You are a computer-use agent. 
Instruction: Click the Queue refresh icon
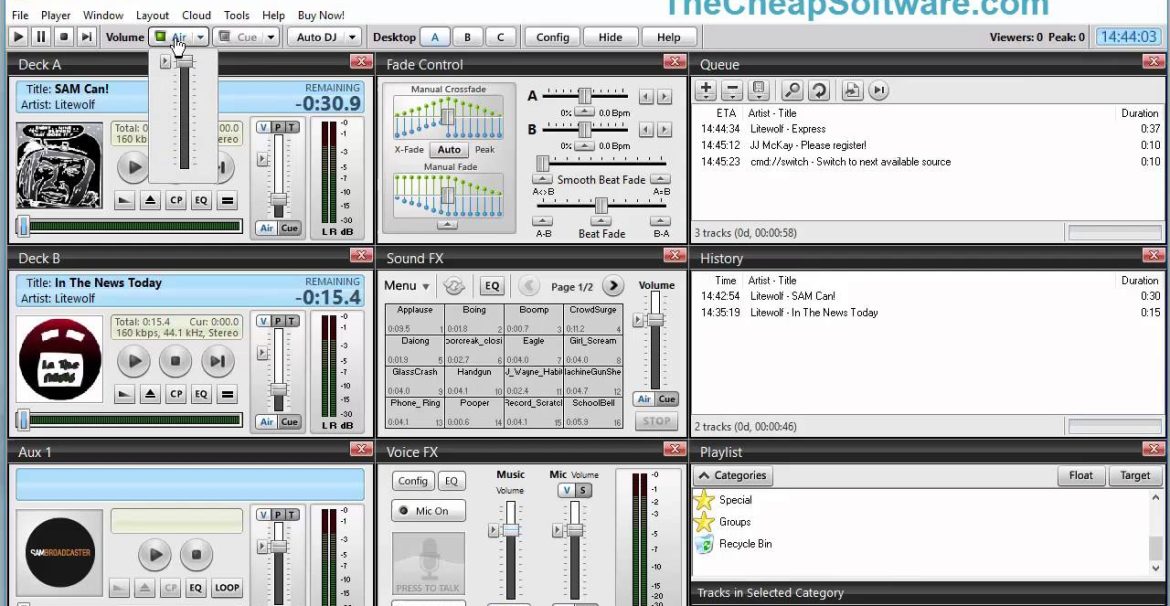pyautogui.click(x=819, y=90)
